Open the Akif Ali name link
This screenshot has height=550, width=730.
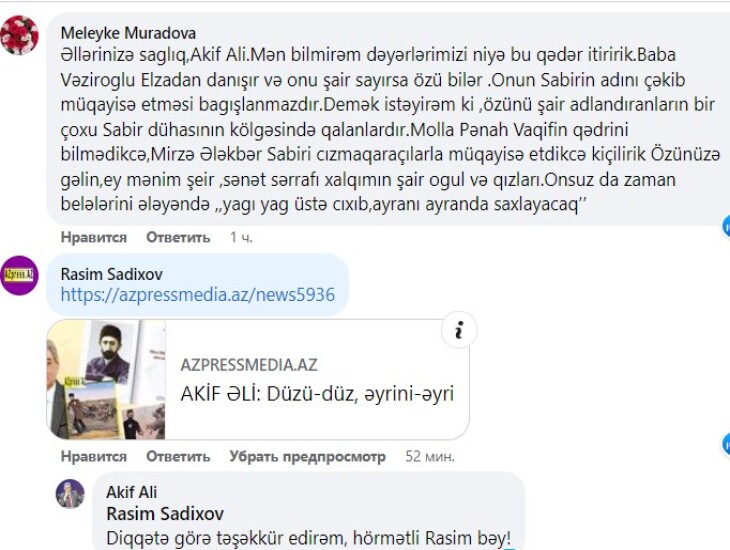(x=131, y=492)
